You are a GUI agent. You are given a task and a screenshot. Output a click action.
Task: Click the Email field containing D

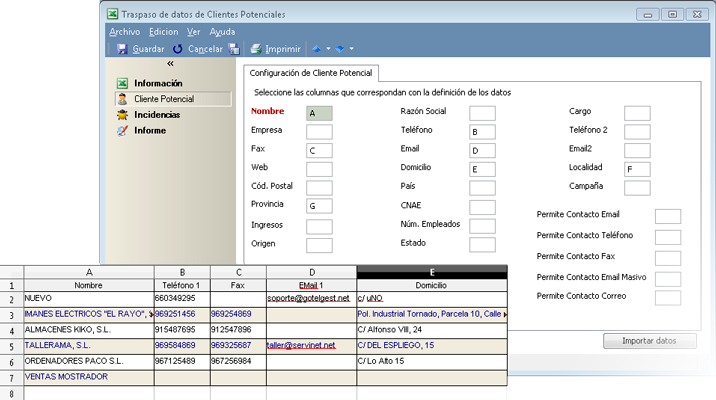click(482, 151)
